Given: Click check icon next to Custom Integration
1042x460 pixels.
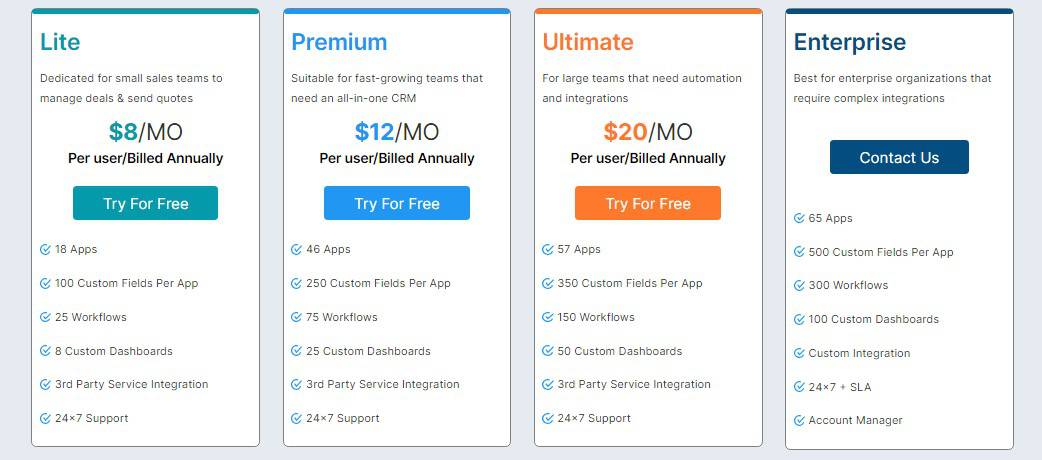Looking at the screenshot, I should (799, 353).
